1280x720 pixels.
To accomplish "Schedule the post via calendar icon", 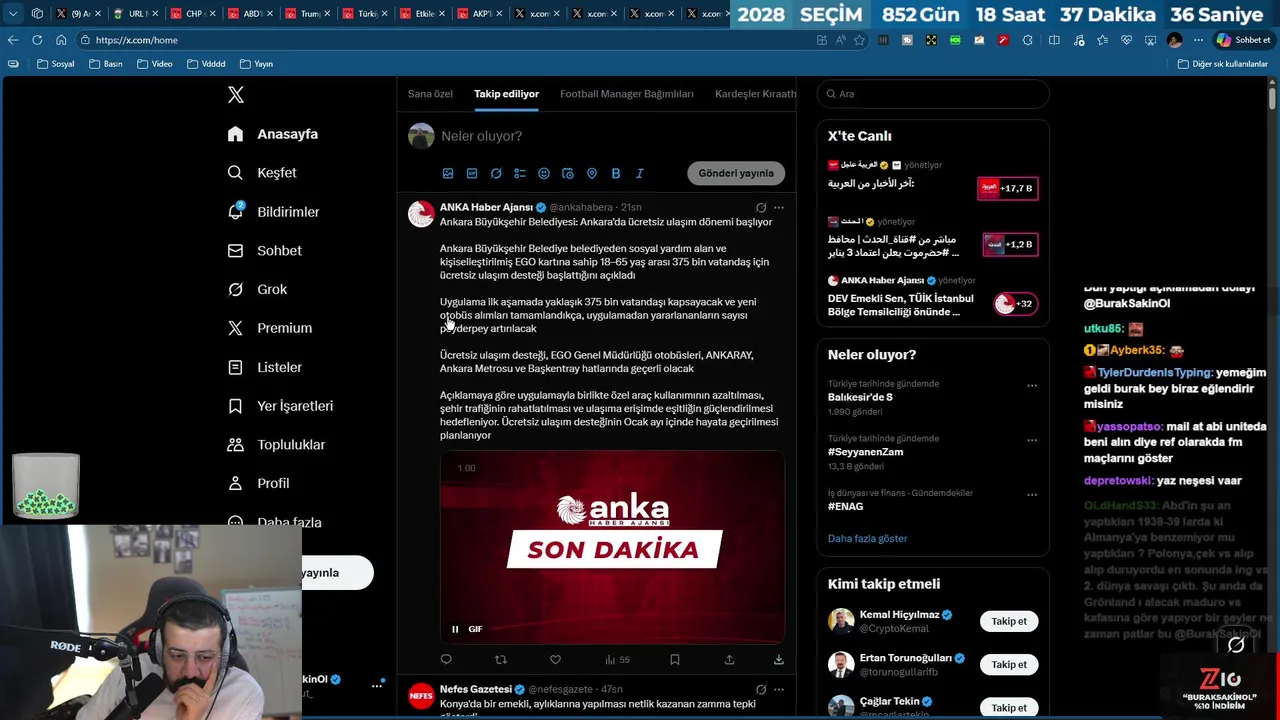I will (568, 173).
